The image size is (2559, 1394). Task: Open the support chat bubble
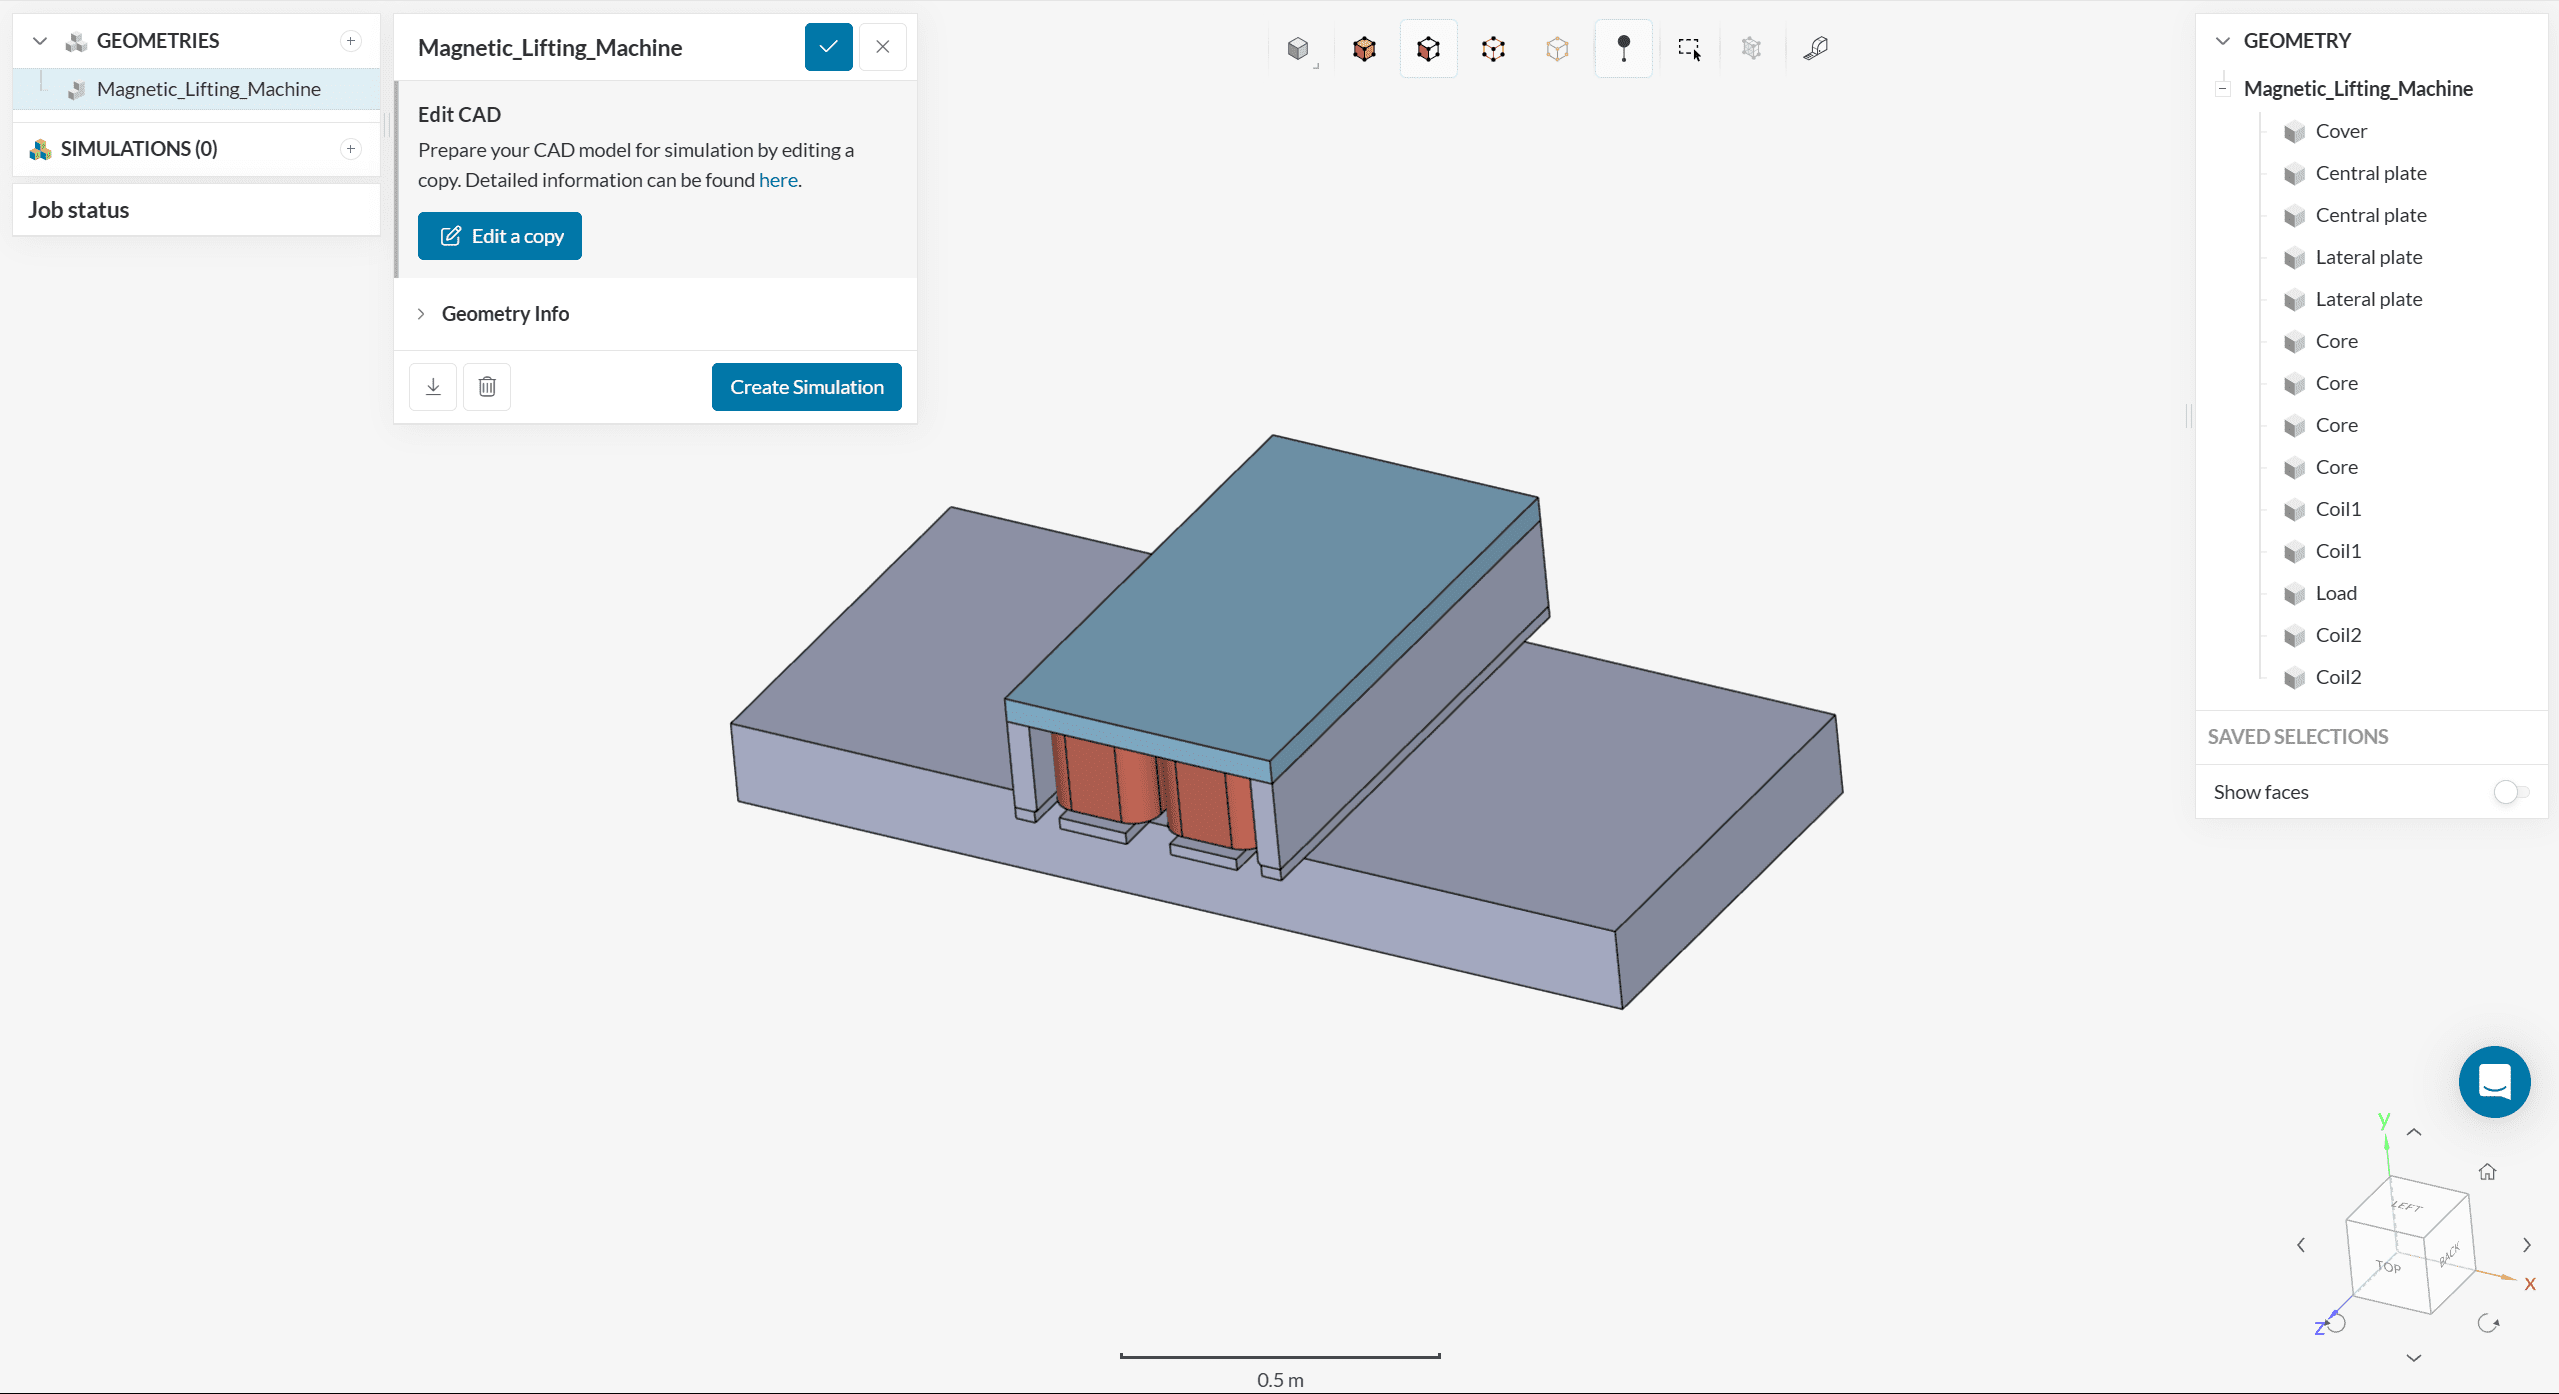click(2494, 1082)
